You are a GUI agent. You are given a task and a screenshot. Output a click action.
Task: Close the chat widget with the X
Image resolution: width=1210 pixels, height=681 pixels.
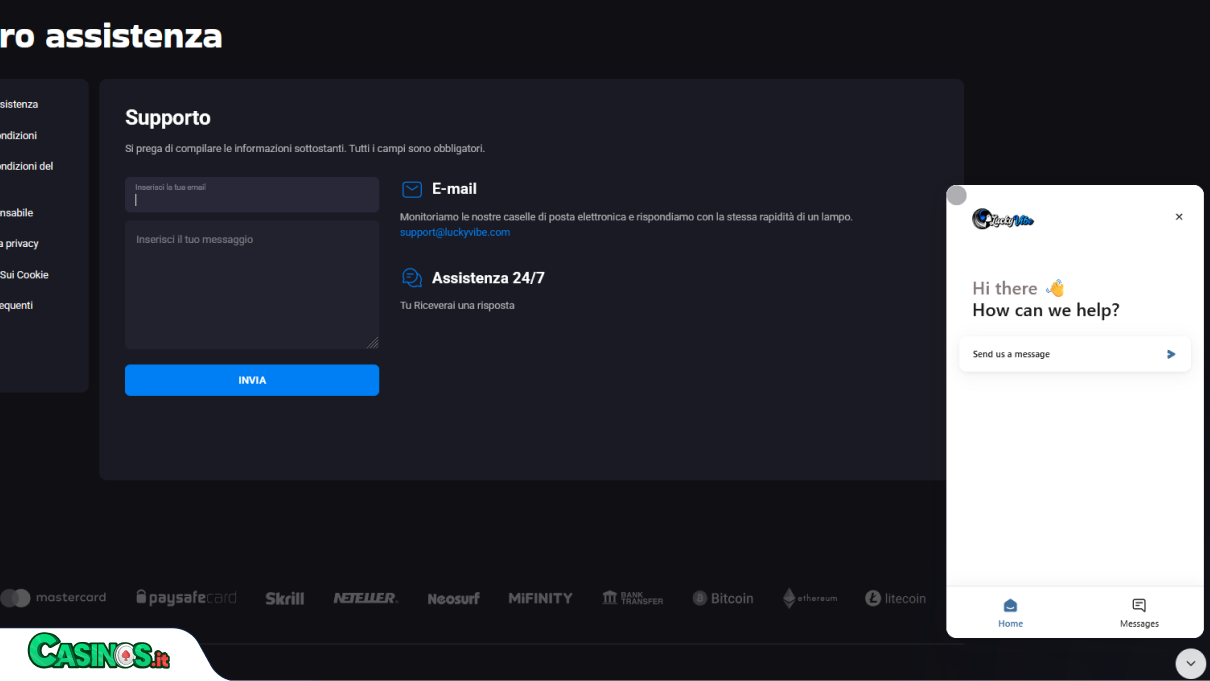[1179, 217]
